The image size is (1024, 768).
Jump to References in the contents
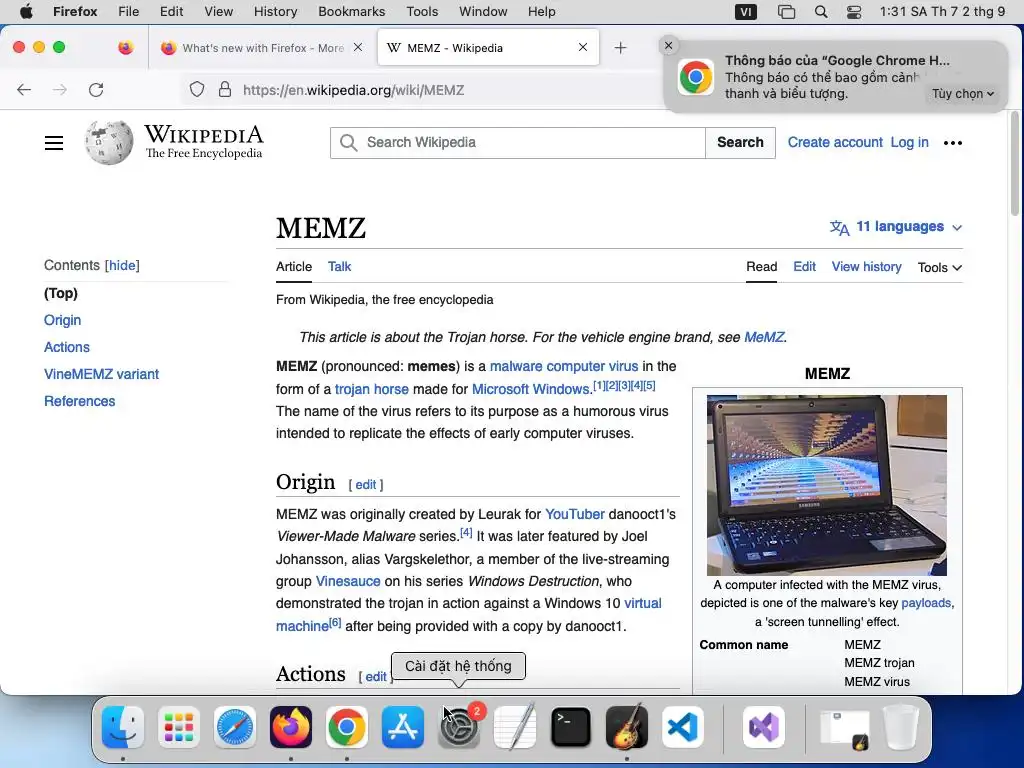click(x=80, y=401)
